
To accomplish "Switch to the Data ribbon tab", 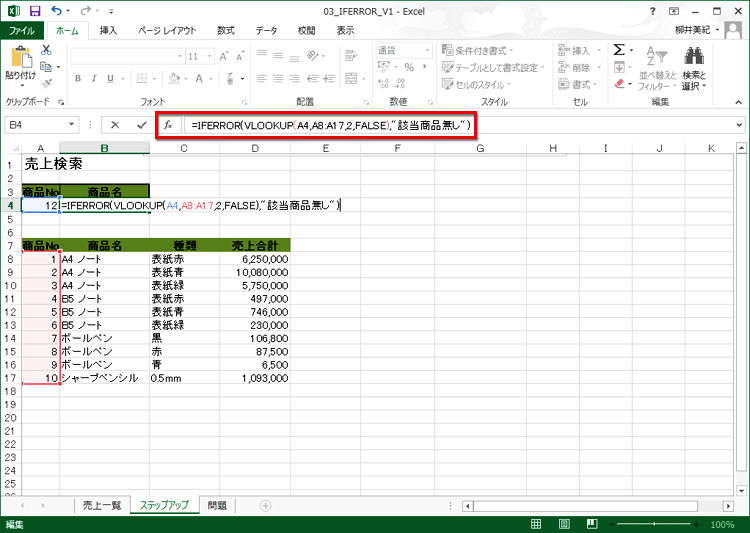I will (x=266, y=31).
